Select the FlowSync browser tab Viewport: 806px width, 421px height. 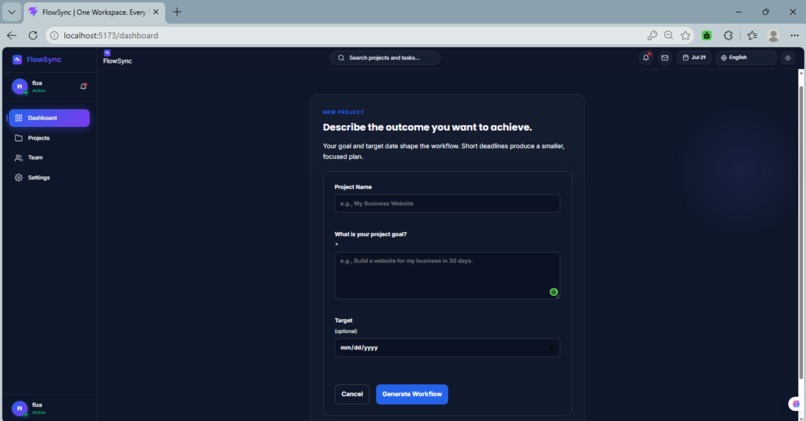tap(94, 12)
